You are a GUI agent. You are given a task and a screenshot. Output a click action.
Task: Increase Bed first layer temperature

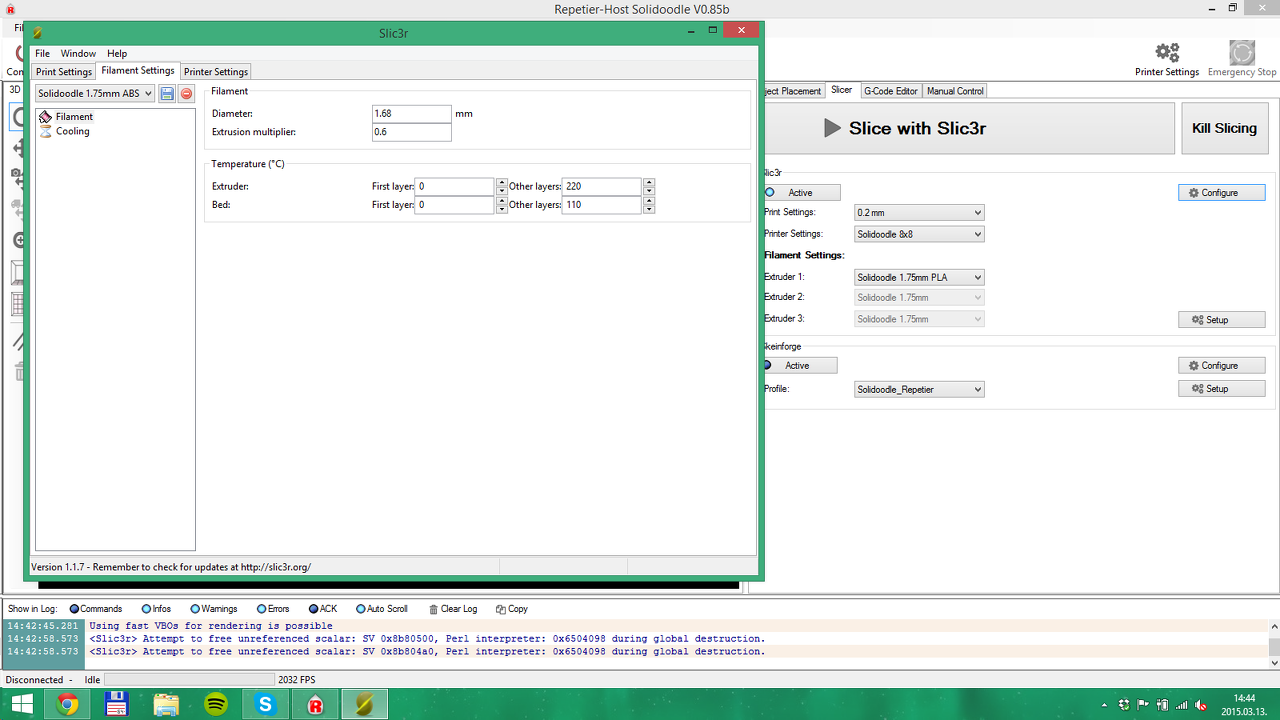pyautogui.click(x=501, y=201)
